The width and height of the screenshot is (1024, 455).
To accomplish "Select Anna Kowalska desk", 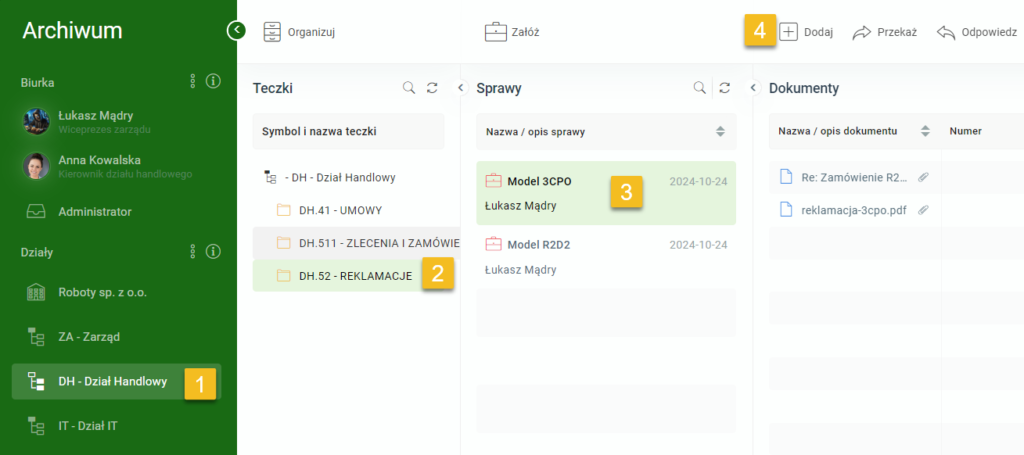I will (118, 166).
